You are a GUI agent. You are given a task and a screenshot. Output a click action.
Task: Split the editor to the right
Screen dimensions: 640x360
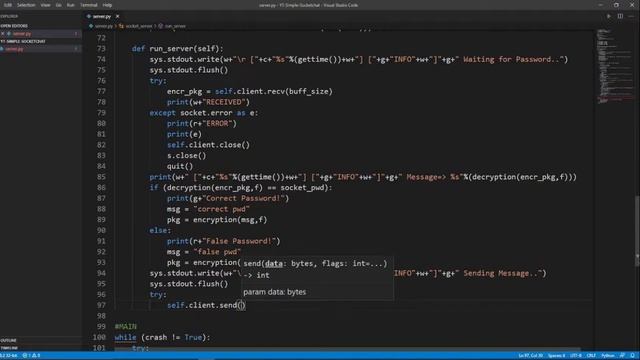click(620, 16)
